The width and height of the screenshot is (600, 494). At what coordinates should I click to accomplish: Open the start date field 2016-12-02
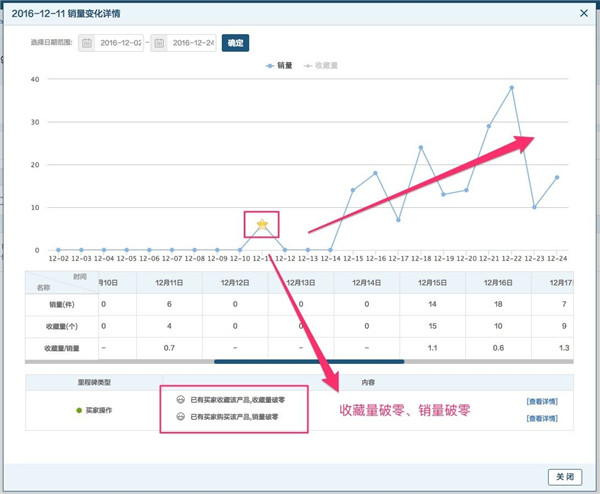tap(121, 43)
